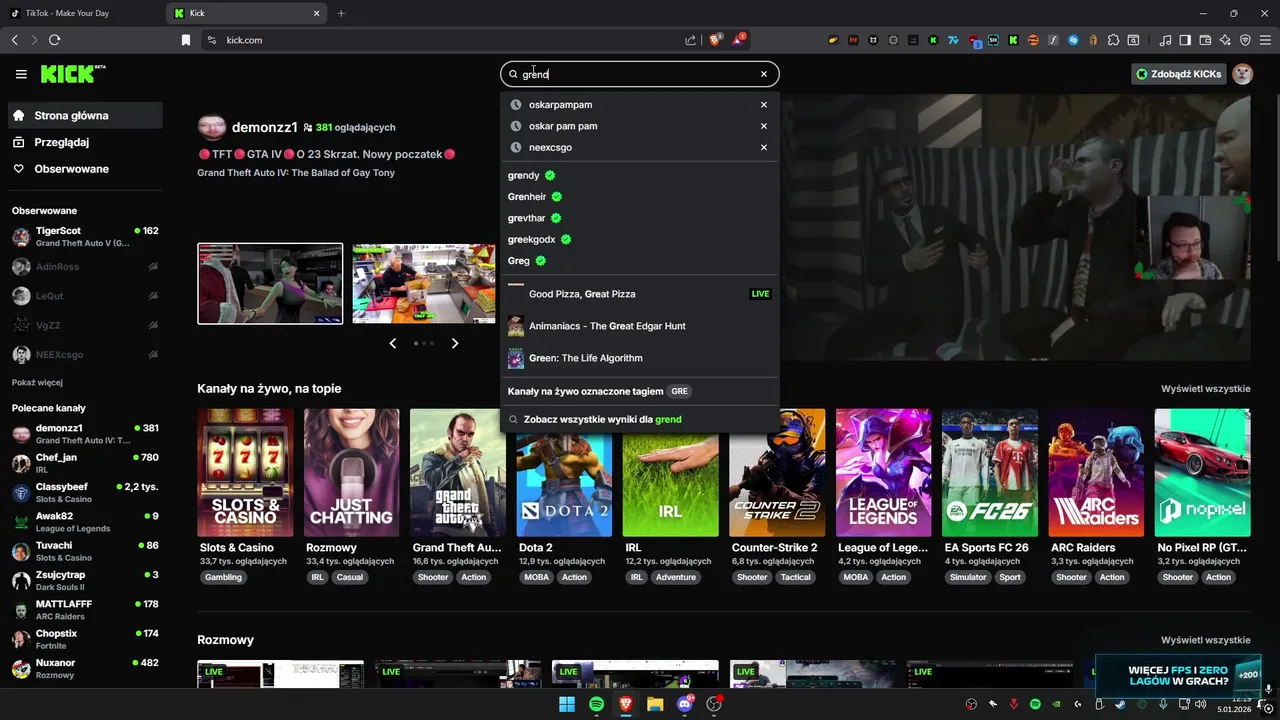The image size is (1280, 720).
Task: Click the GRE tag chip
Action: pos(680,391)
